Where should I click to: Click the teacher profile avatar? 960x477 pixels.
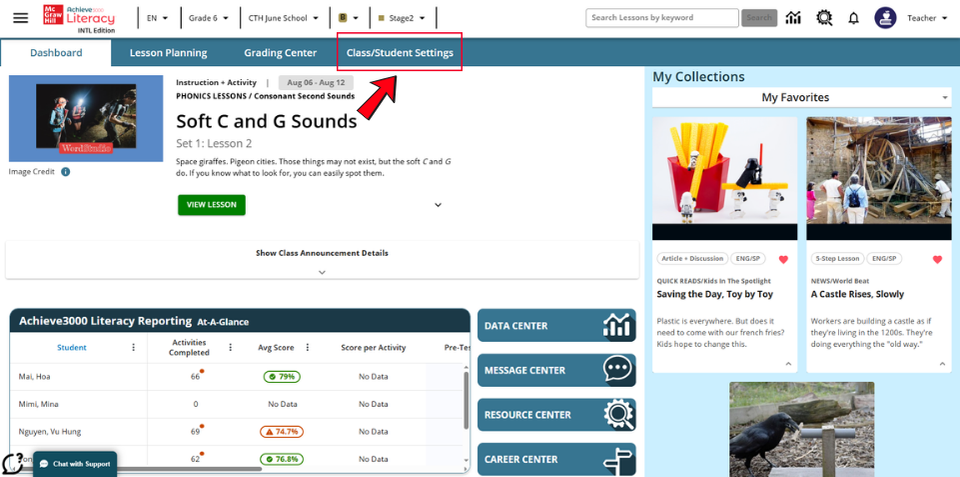pos(885,18)
